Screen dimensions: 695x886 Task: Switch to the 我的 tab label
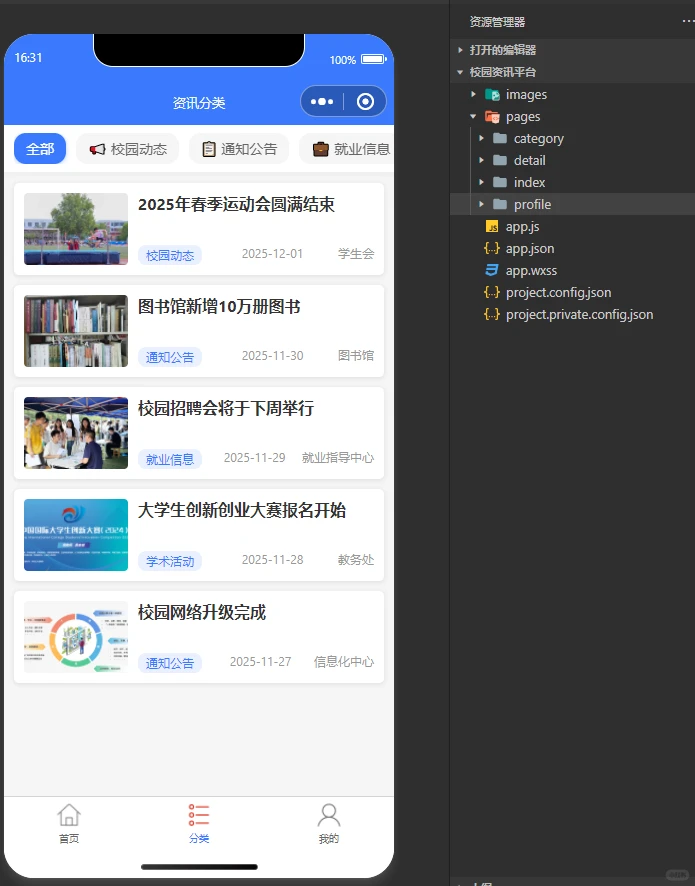(329, 839)
